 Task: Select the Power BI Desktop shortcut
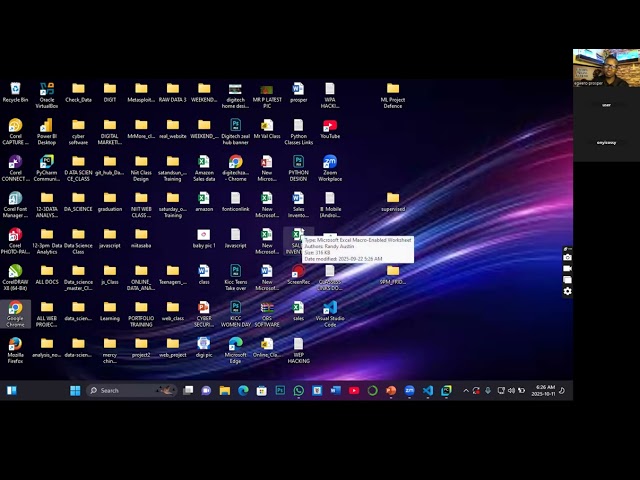[46, 126]
